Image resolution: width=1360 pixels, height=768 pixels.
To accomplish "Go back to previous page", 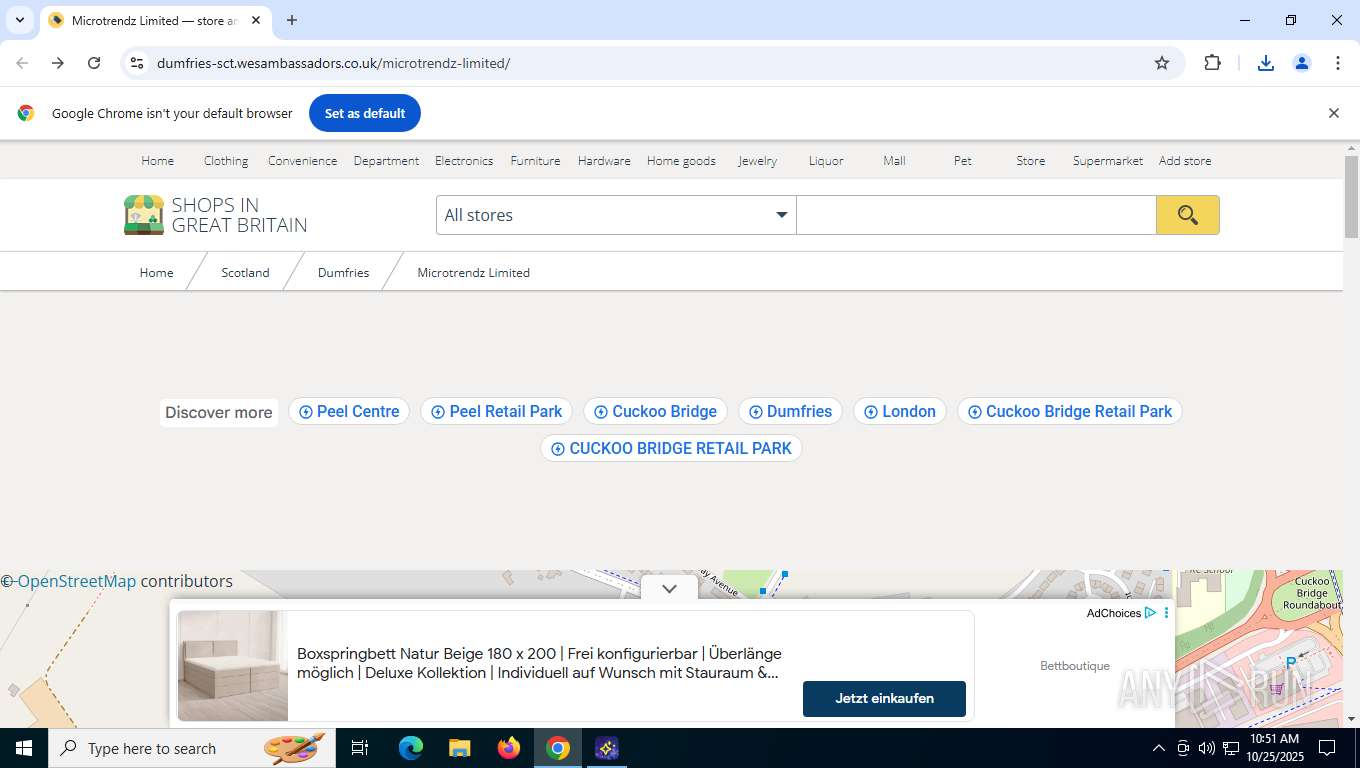I will (x=22, y=63).
